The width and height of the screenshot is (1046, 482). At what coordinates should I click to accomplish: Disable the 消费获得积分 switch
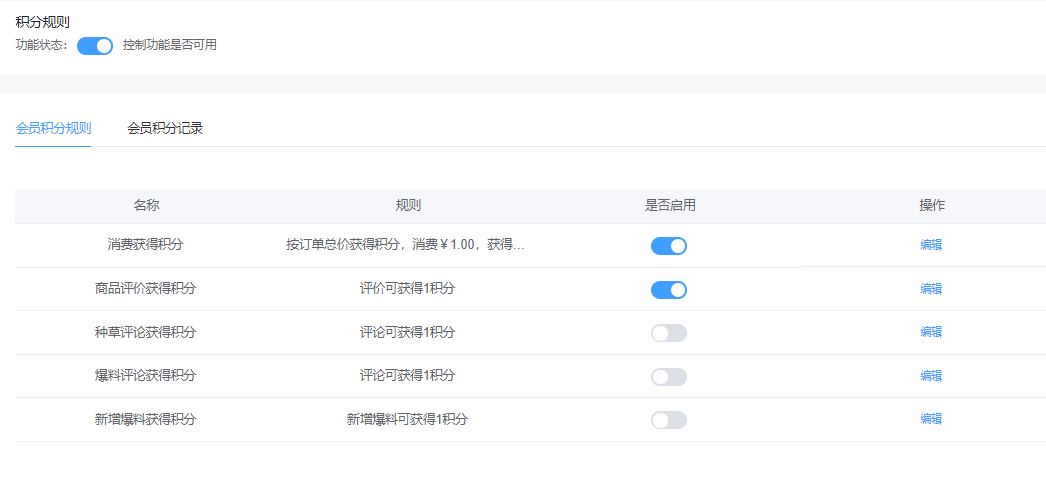(668, 246)
